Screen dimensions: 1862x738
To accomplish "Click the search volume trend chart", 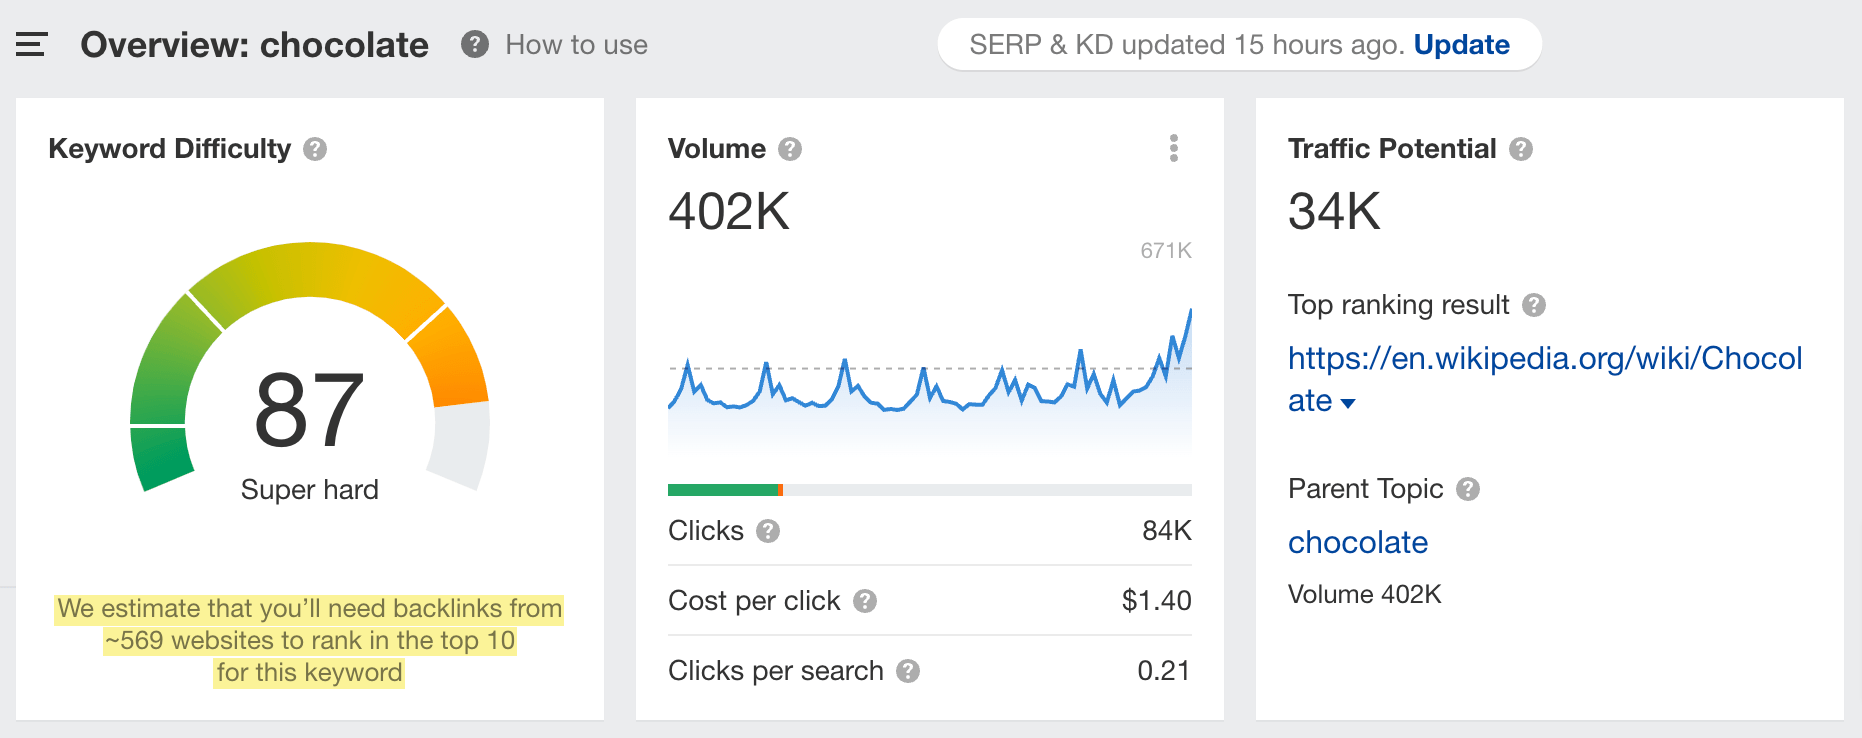I will point(929,390).
